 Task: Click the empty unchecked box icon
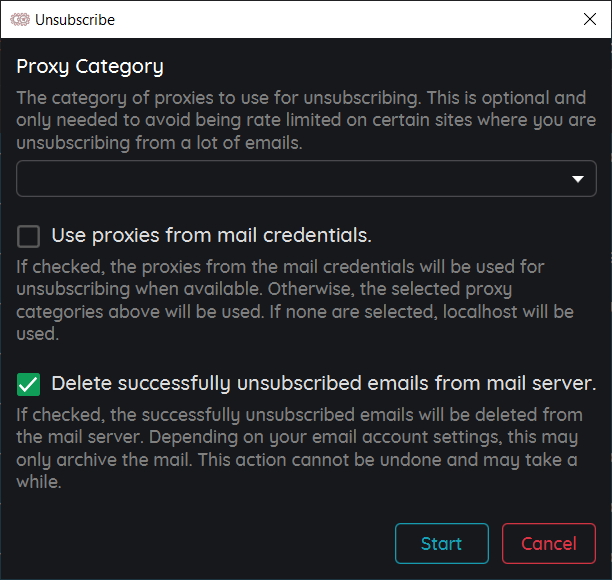click(29, 236)
